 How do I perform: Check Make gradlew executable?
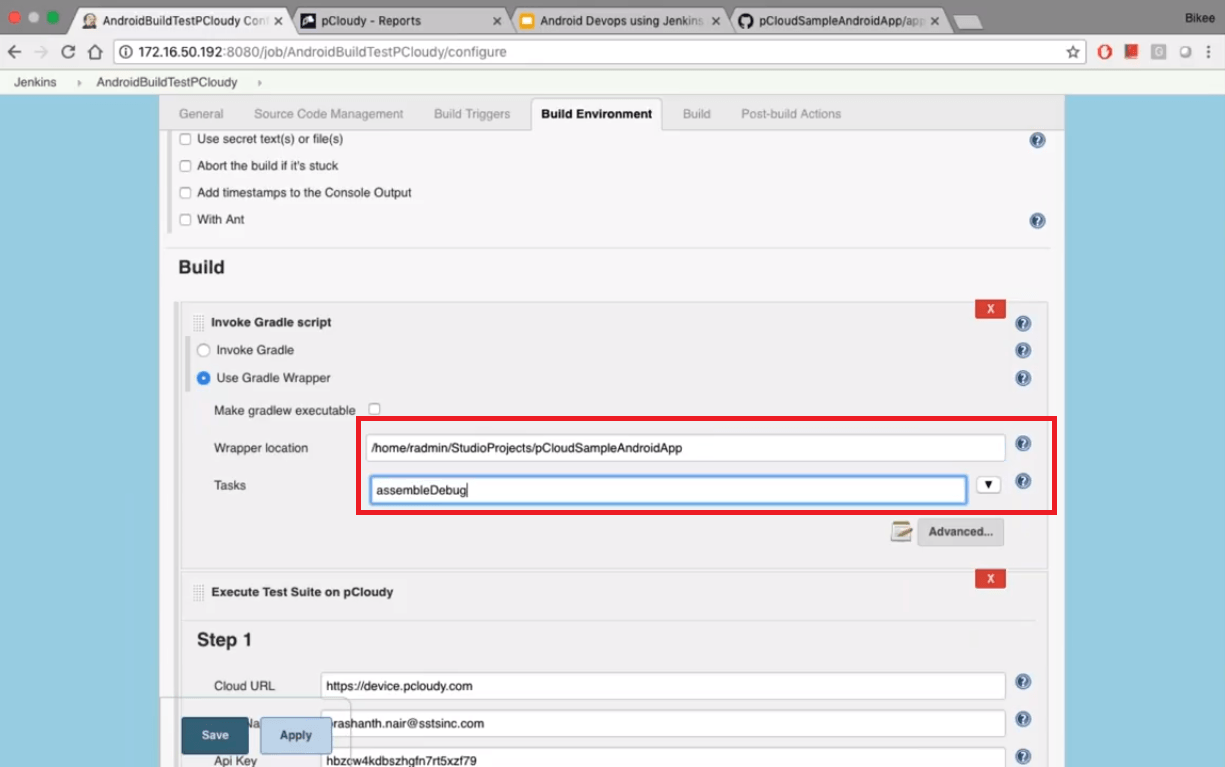(x=375, y=409)
